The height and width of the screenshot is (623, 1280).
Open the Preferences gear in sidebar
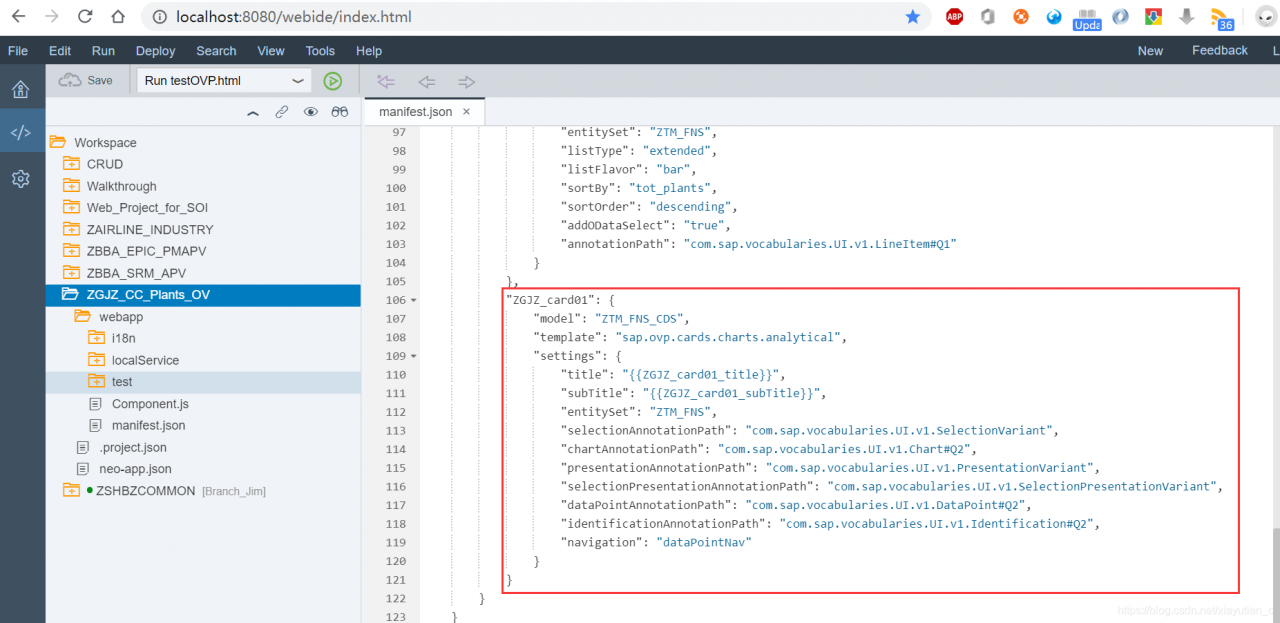(x=20, y=179)
